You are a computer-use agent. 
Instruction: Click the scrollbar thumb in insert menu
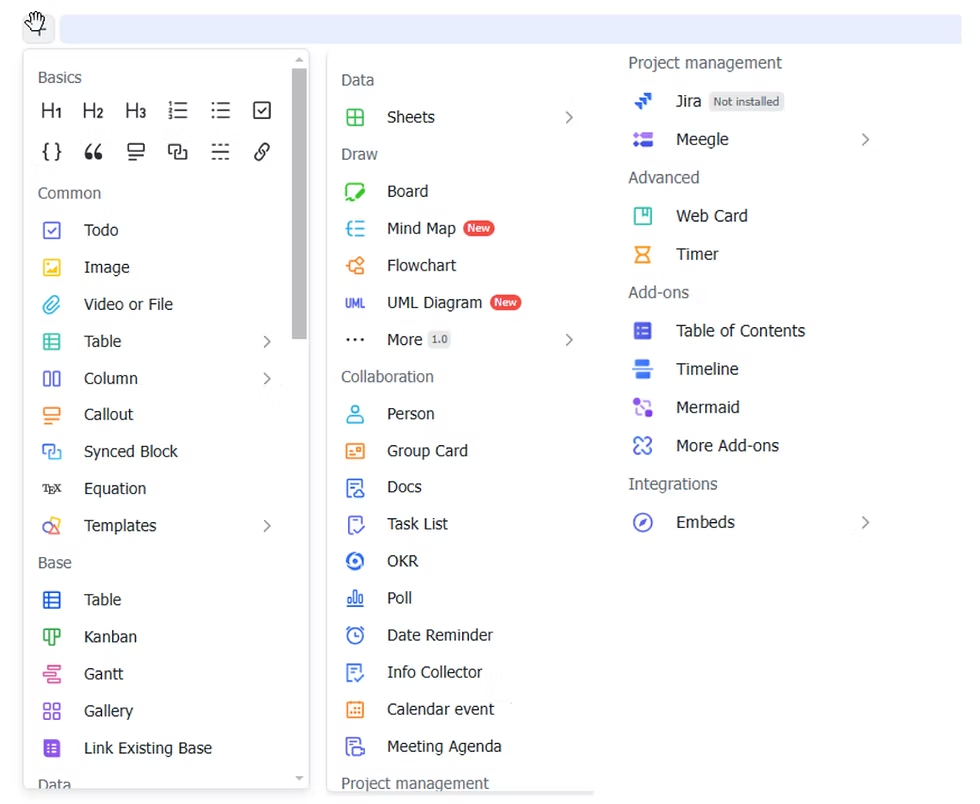click(299, 203)
